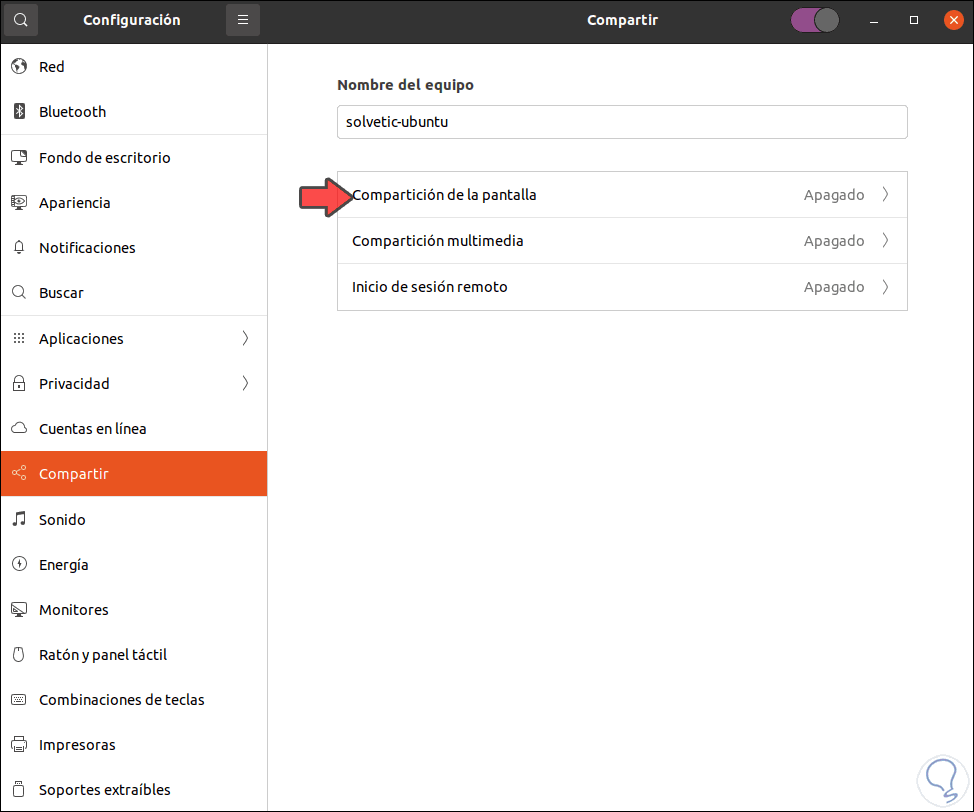This screenshot has height=812, width=974.
Task: Click the Nombre del equipo text field
Action: pyautogui.click(x=621, y=122)
